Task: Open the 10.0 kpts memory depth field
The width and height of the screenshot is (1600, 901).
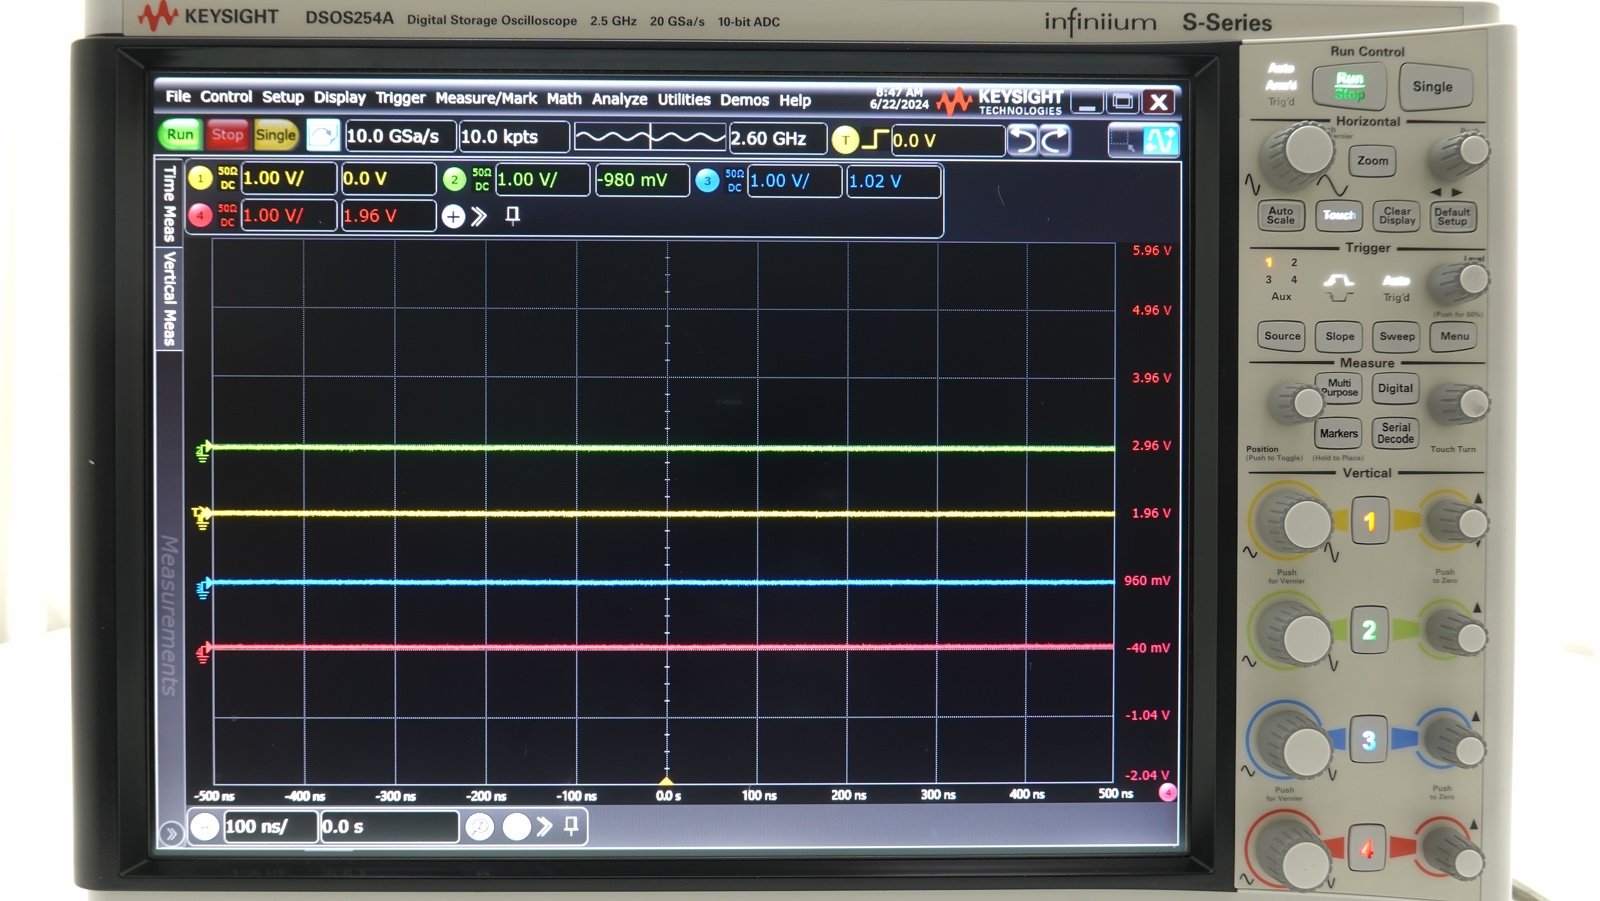Action: [514, 137]
